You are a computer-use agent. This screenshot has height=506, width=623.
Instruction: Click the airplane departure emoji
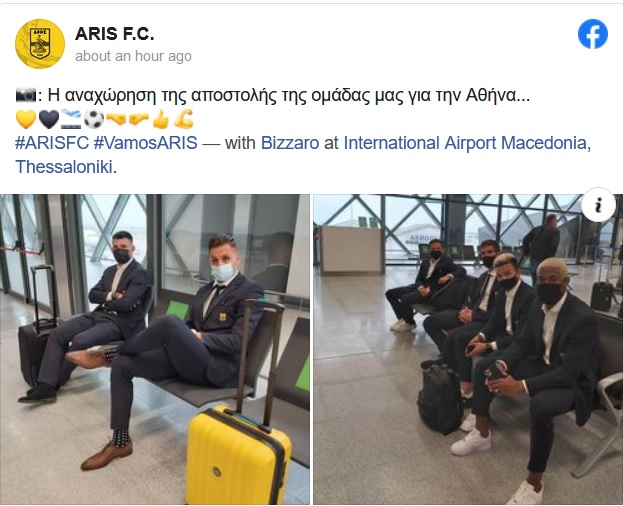click(71, 119)
